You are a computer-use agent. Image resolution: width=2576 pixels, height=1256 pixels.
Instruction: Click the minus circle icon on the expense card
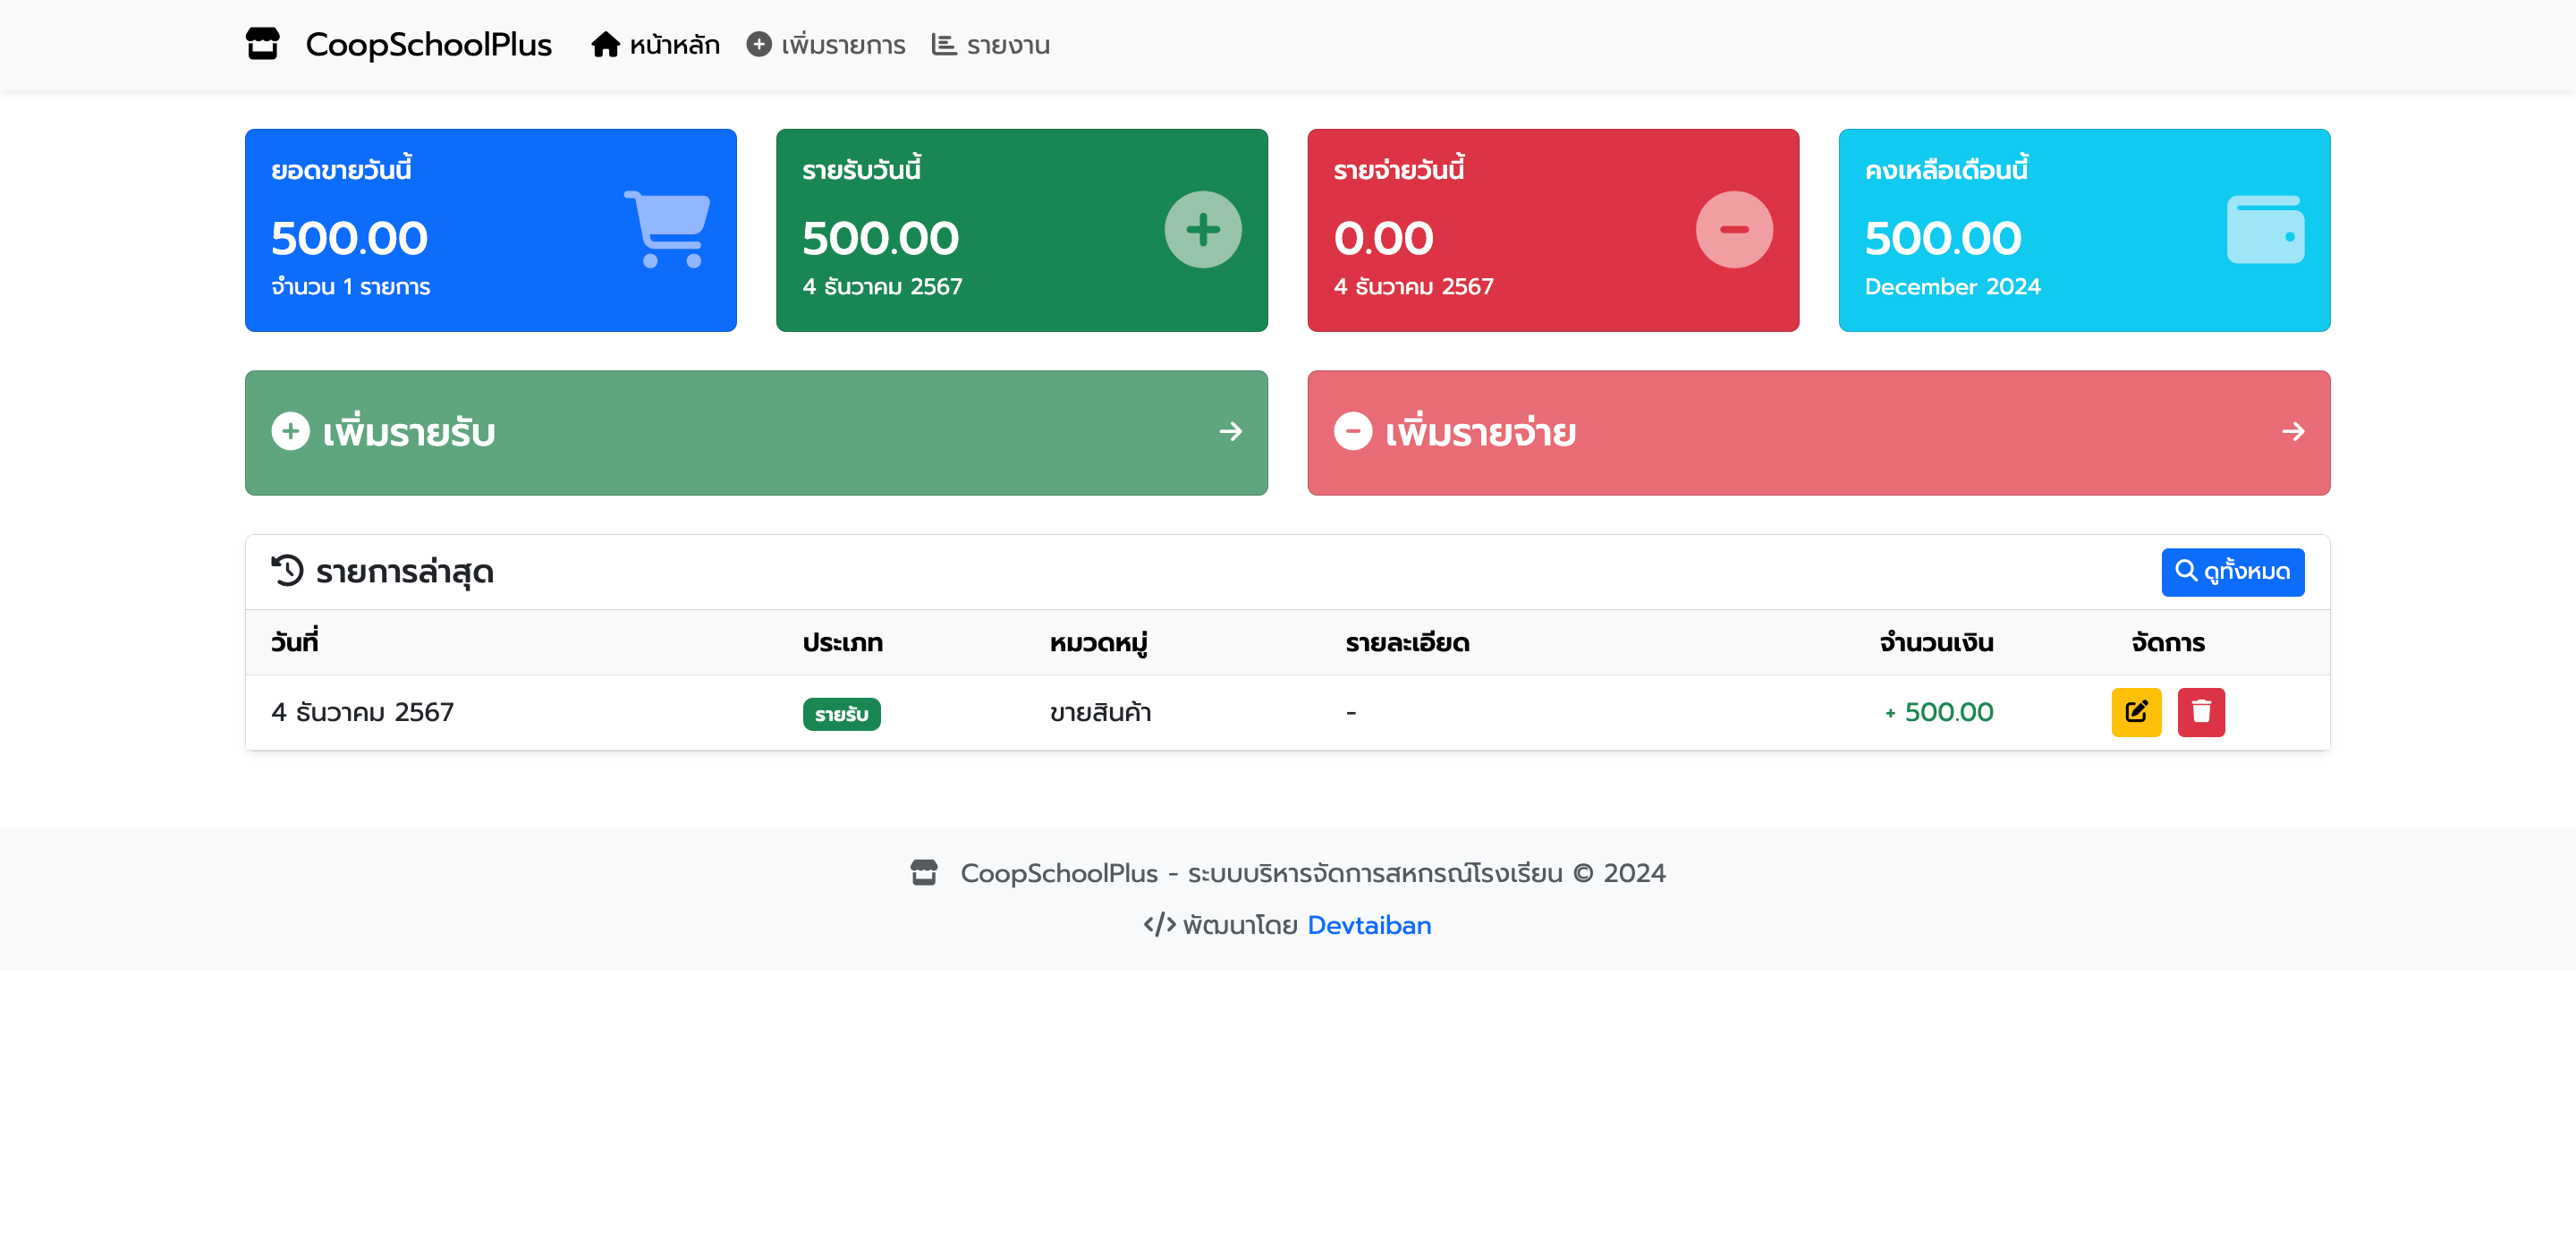(1733, 229)
